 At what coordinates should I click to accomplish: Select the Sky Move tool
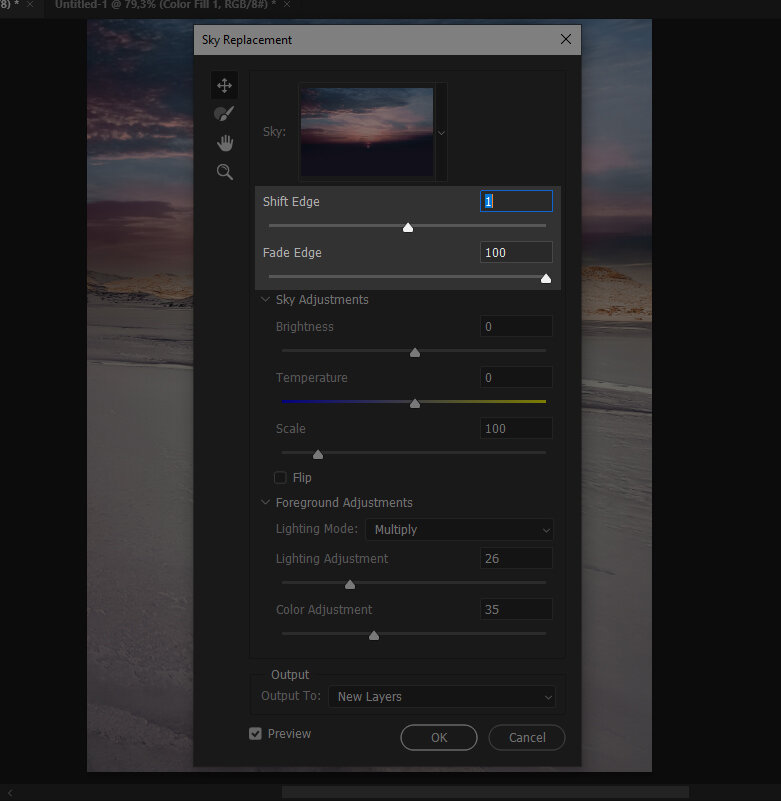pos(224,85)
